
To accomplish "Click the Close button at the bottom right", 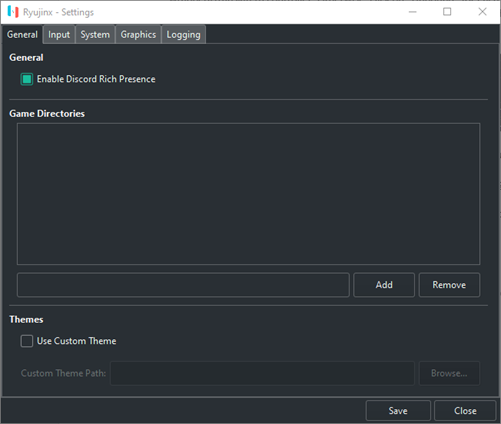I will [465, 411].
